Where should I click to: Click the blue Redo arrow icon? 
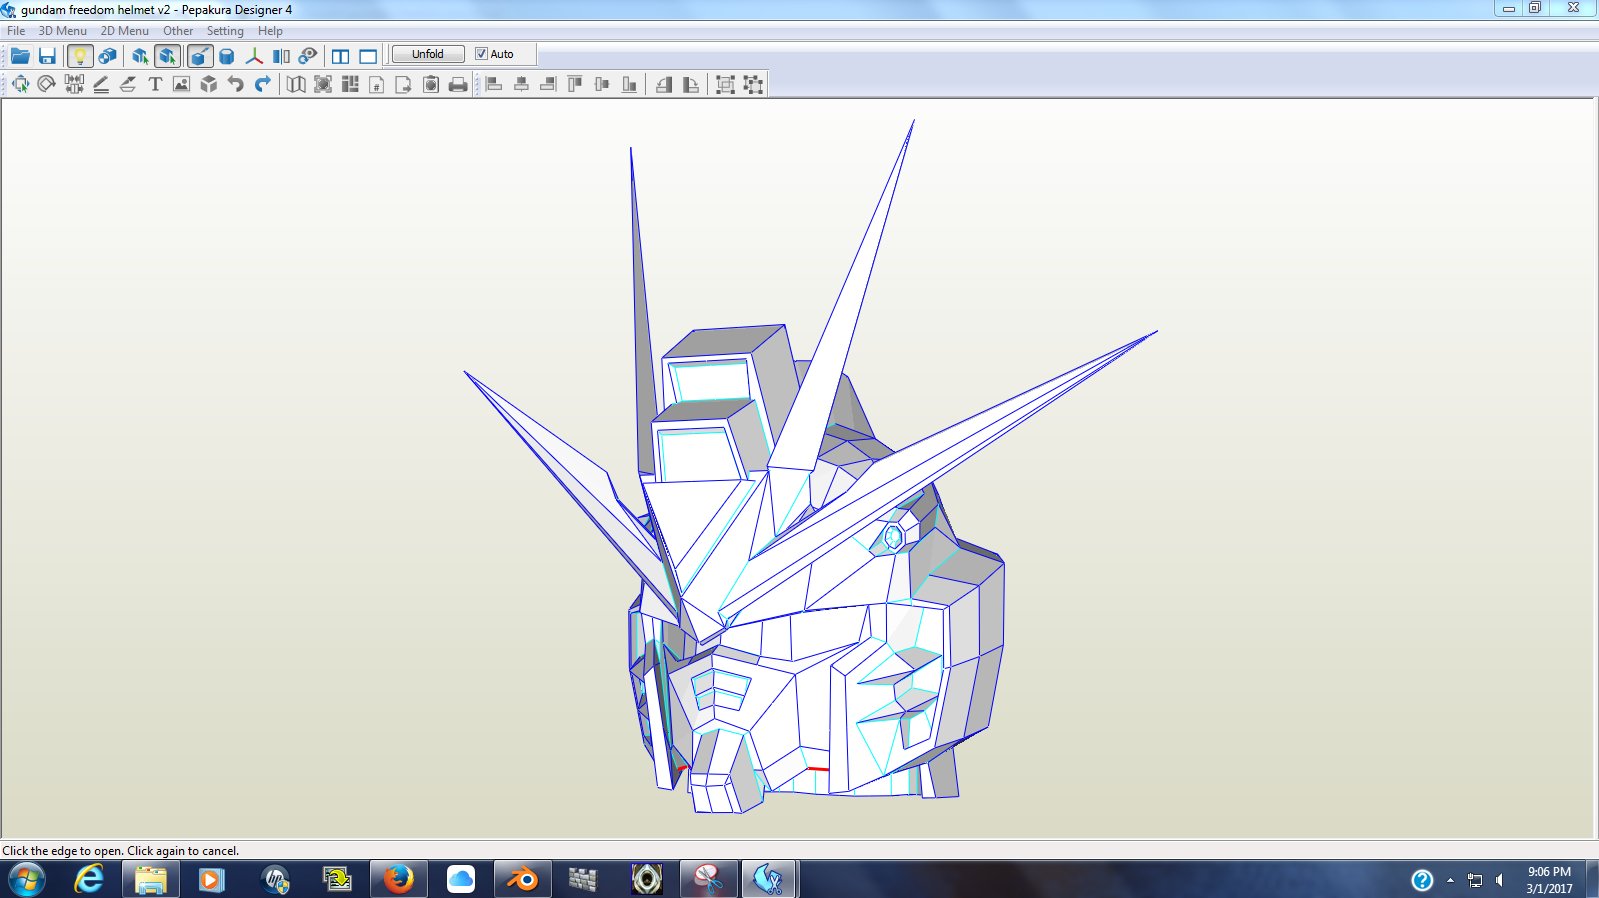263,84
